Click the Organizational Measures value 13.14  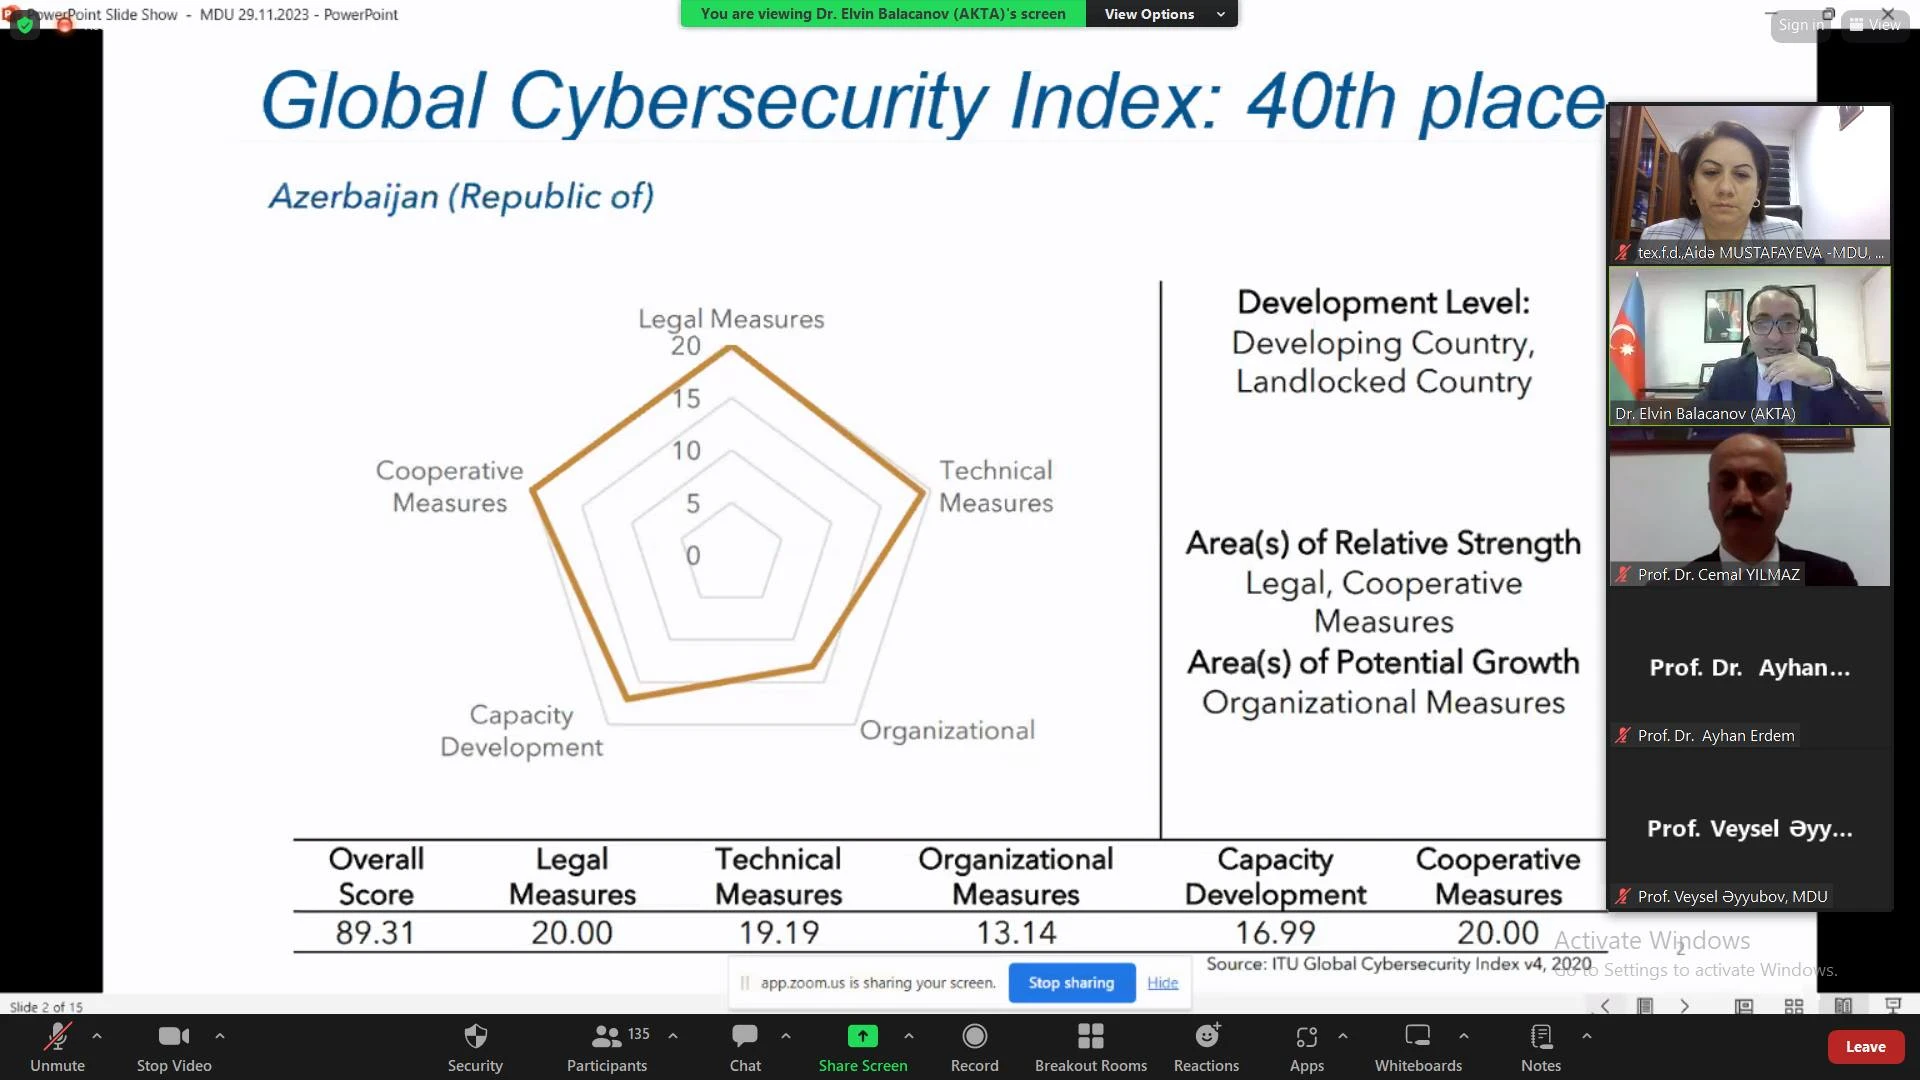1016,933
